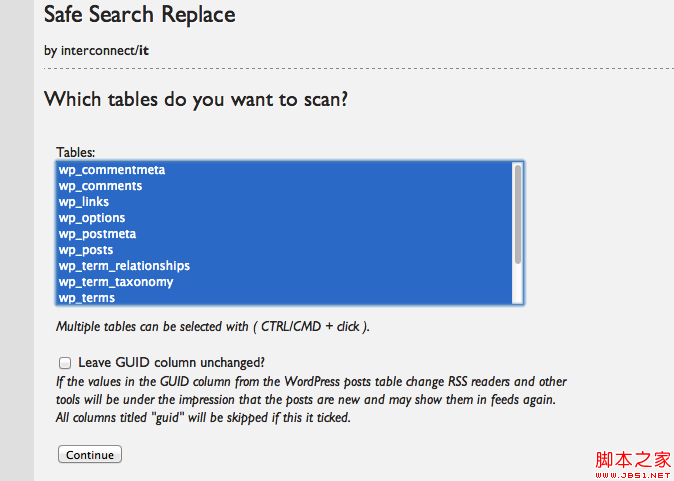674x481 pixels.
Task: Enable the Leave GUID column unchanged checkbox
Action: pos(65,363)
